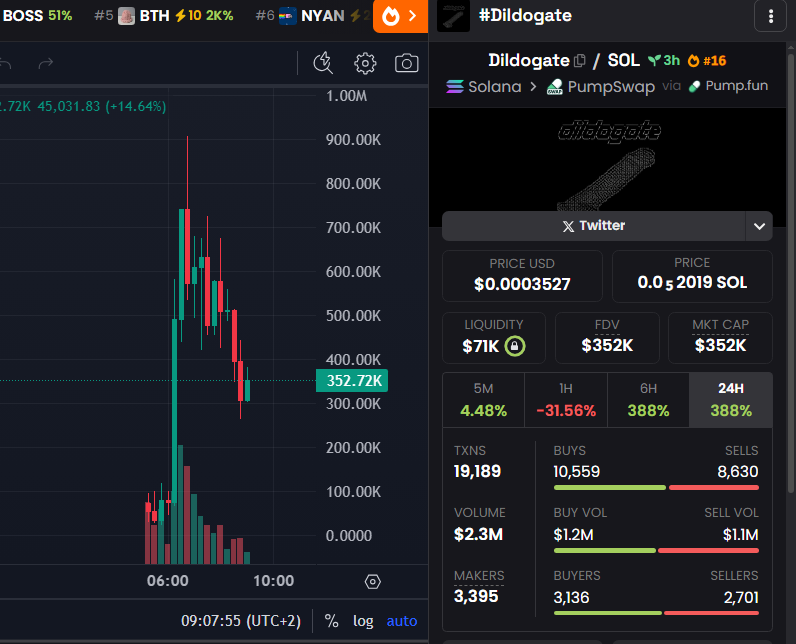Image resolution: width=796 pixels, height=644 pixels.
Task: Select the 1H timeframe tab
Action: click(x=566, y=400)
